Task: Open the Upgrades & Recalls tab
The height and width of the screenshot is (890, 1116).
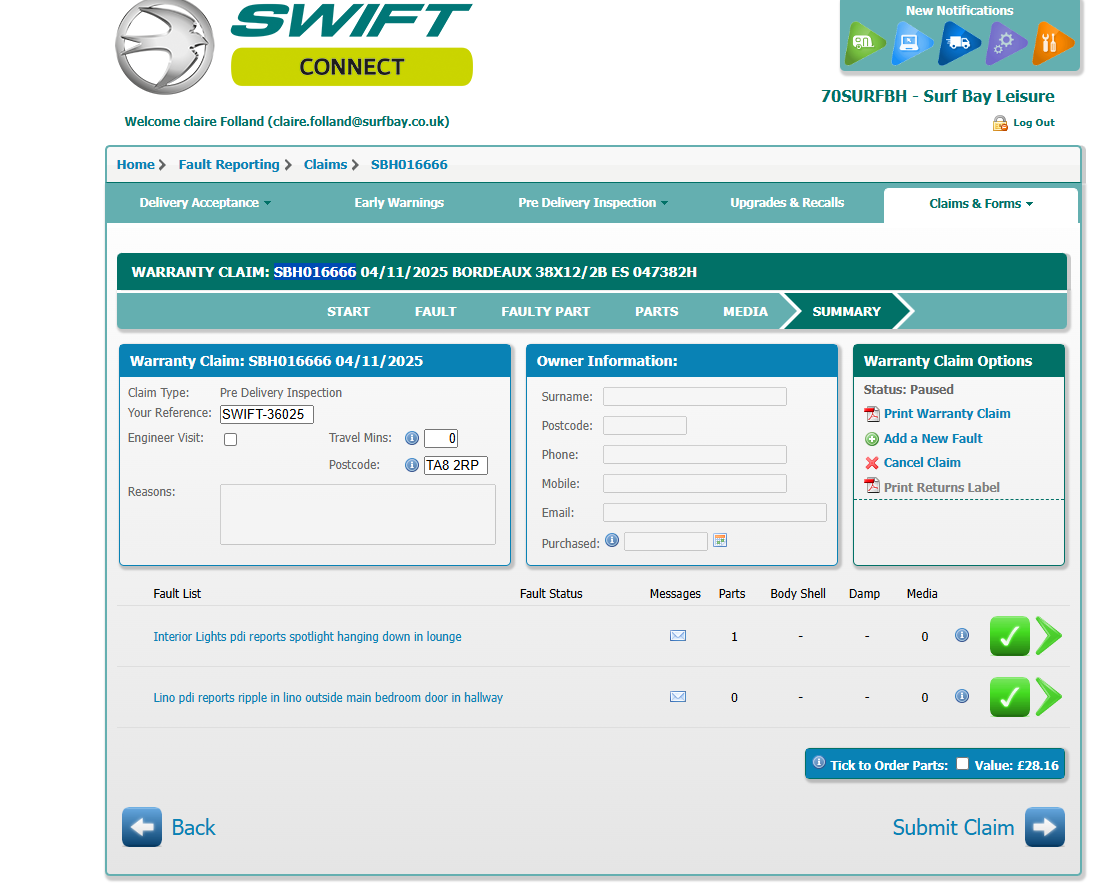Action: [x=787, y=203]
